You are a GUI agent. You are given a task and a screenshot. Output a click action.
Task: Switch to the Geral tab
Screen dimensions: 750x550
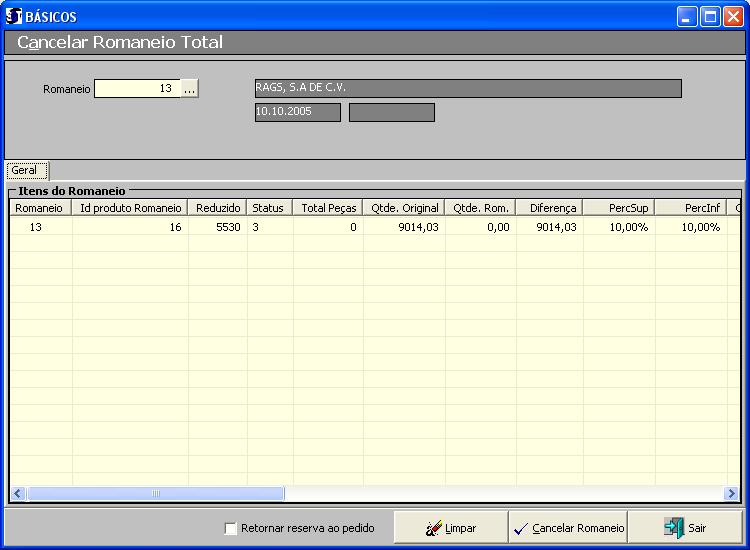click(25, 171)
